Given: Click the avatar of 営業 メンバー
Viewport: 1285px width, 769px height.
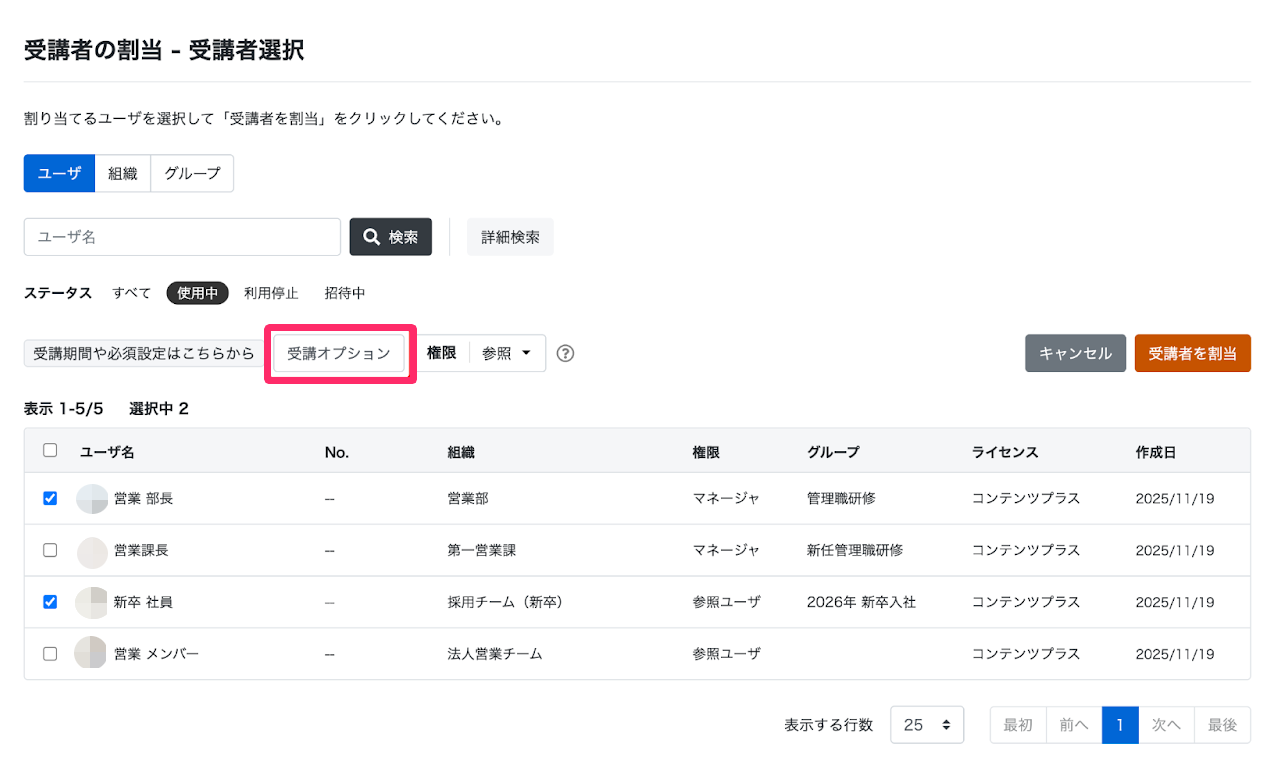Looking at the screenshot, I should tap(90, 653).
